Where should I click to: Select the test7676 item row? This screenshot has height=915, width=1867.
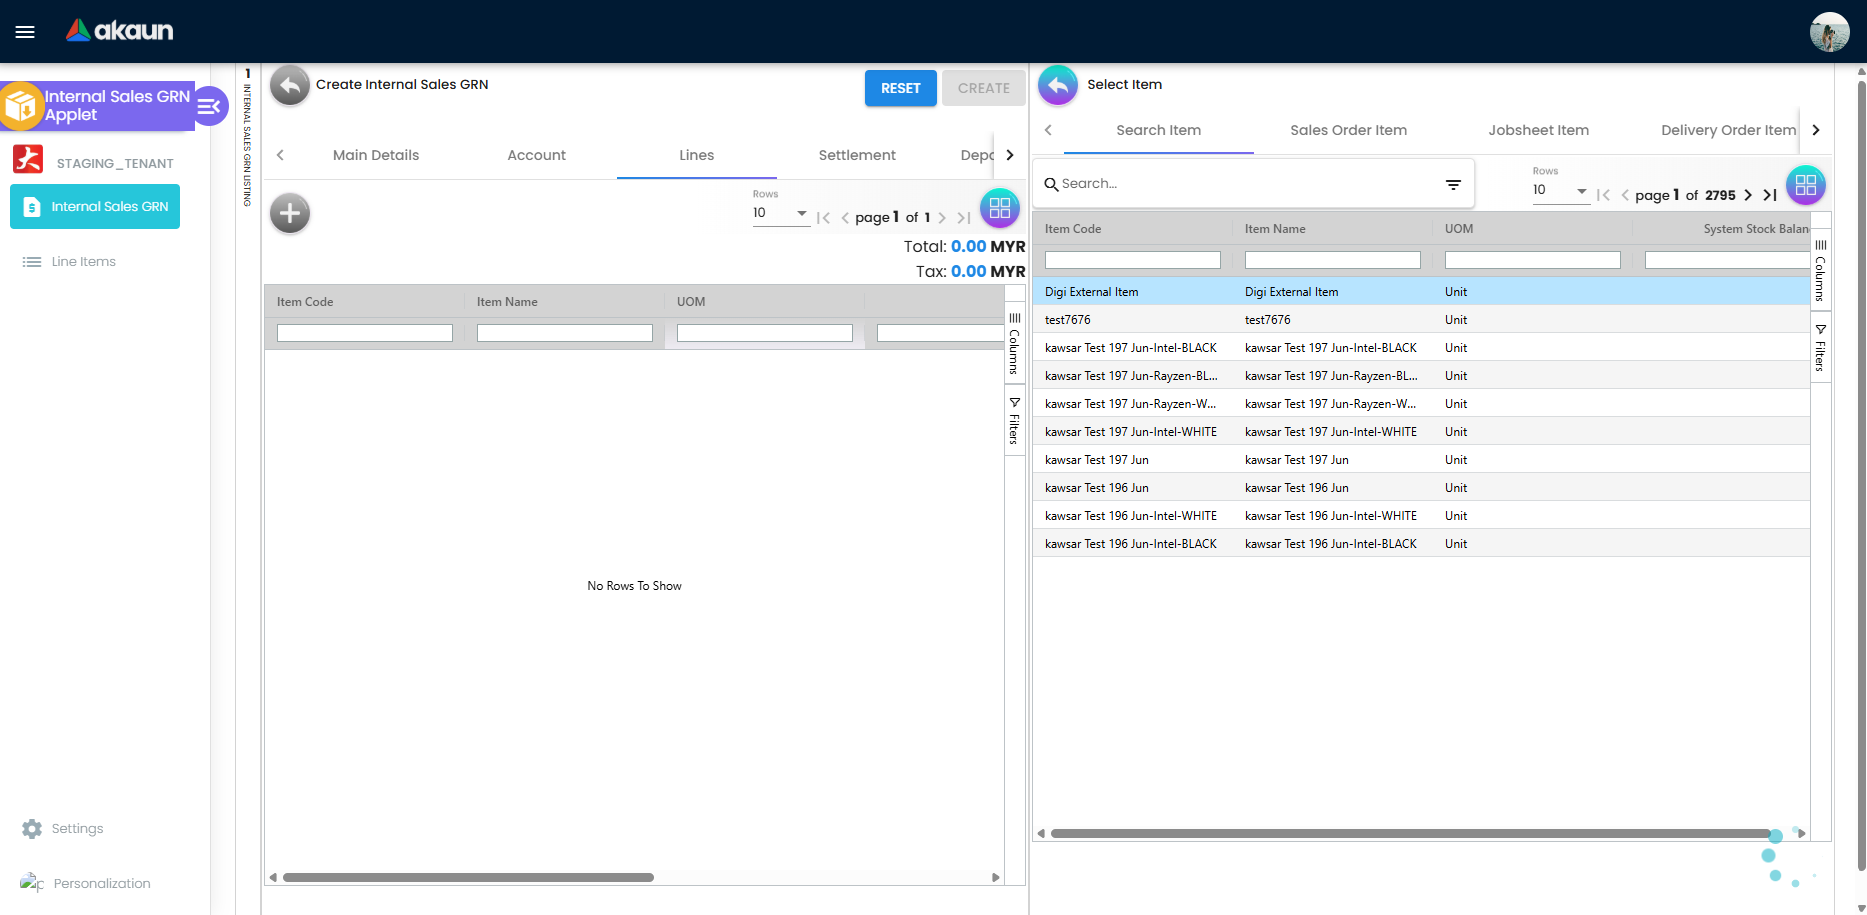click(1421, 320)
